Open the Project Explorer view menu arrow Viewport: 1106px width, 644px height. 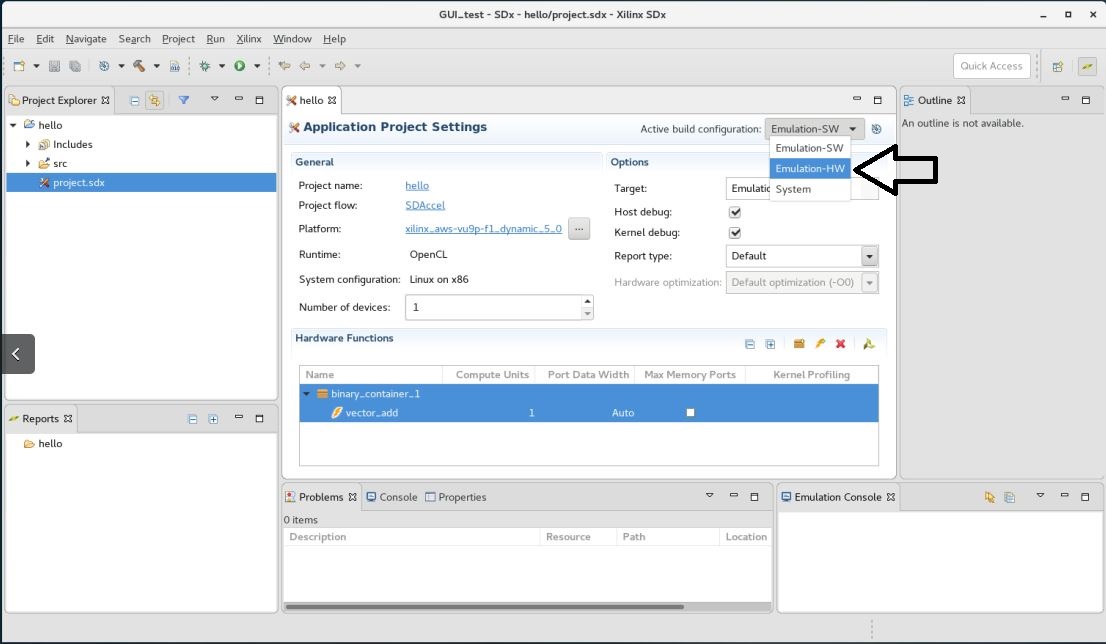tap(214, 99)
